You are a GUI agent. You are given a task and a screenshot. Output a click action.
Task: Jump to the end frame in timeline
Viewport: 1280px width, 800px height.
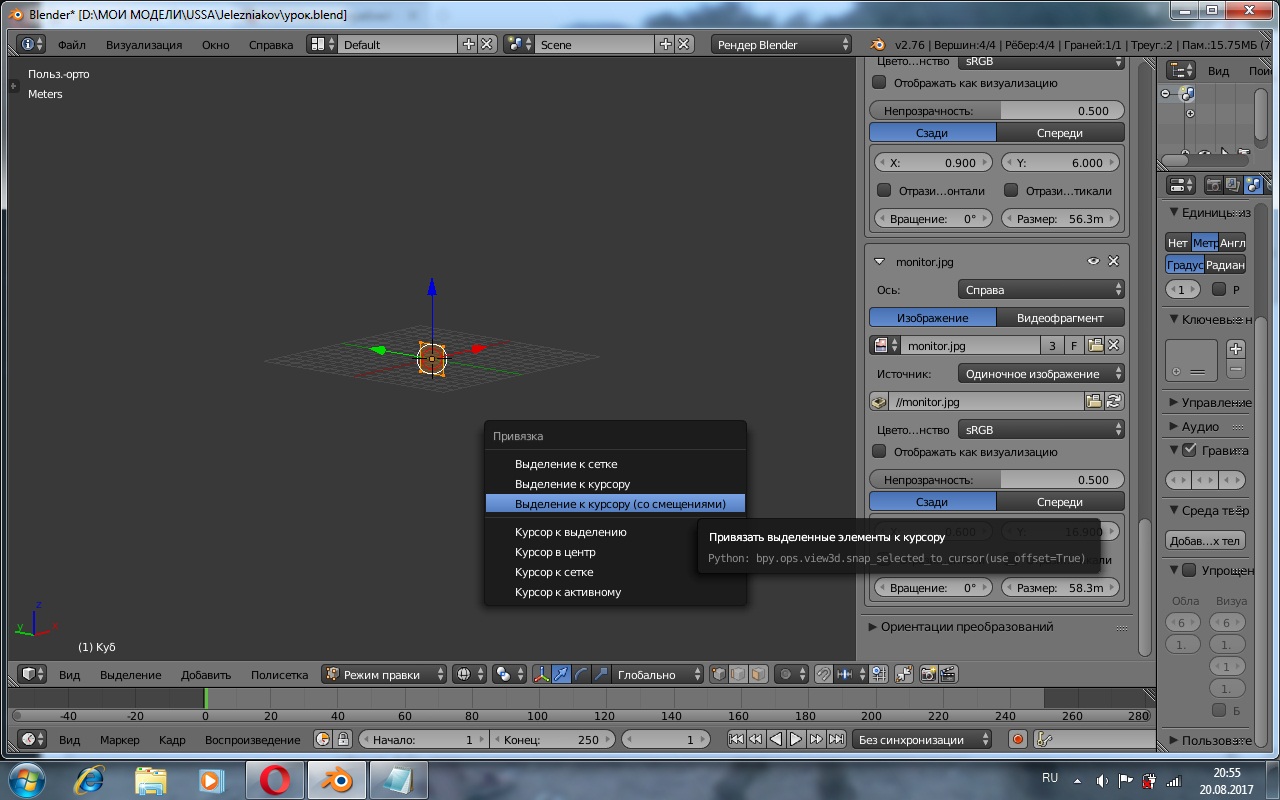click(x=836, y=740)
